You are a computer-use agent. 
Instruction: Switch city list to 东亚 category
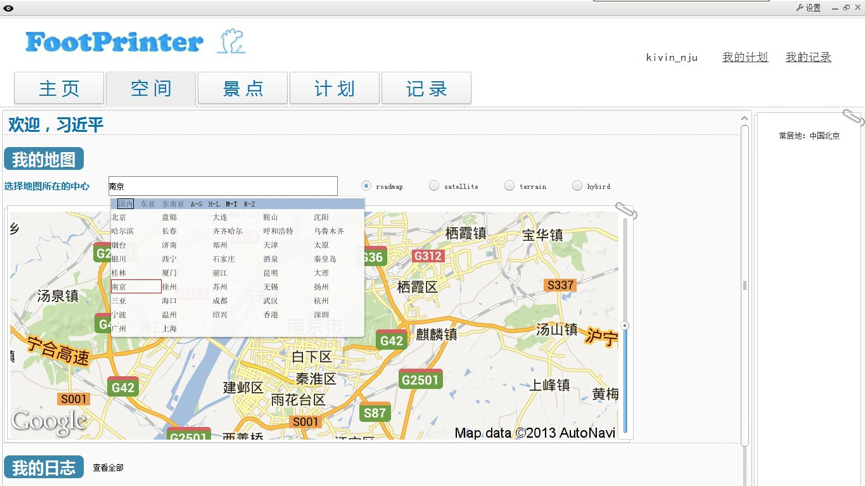(147, 204)
